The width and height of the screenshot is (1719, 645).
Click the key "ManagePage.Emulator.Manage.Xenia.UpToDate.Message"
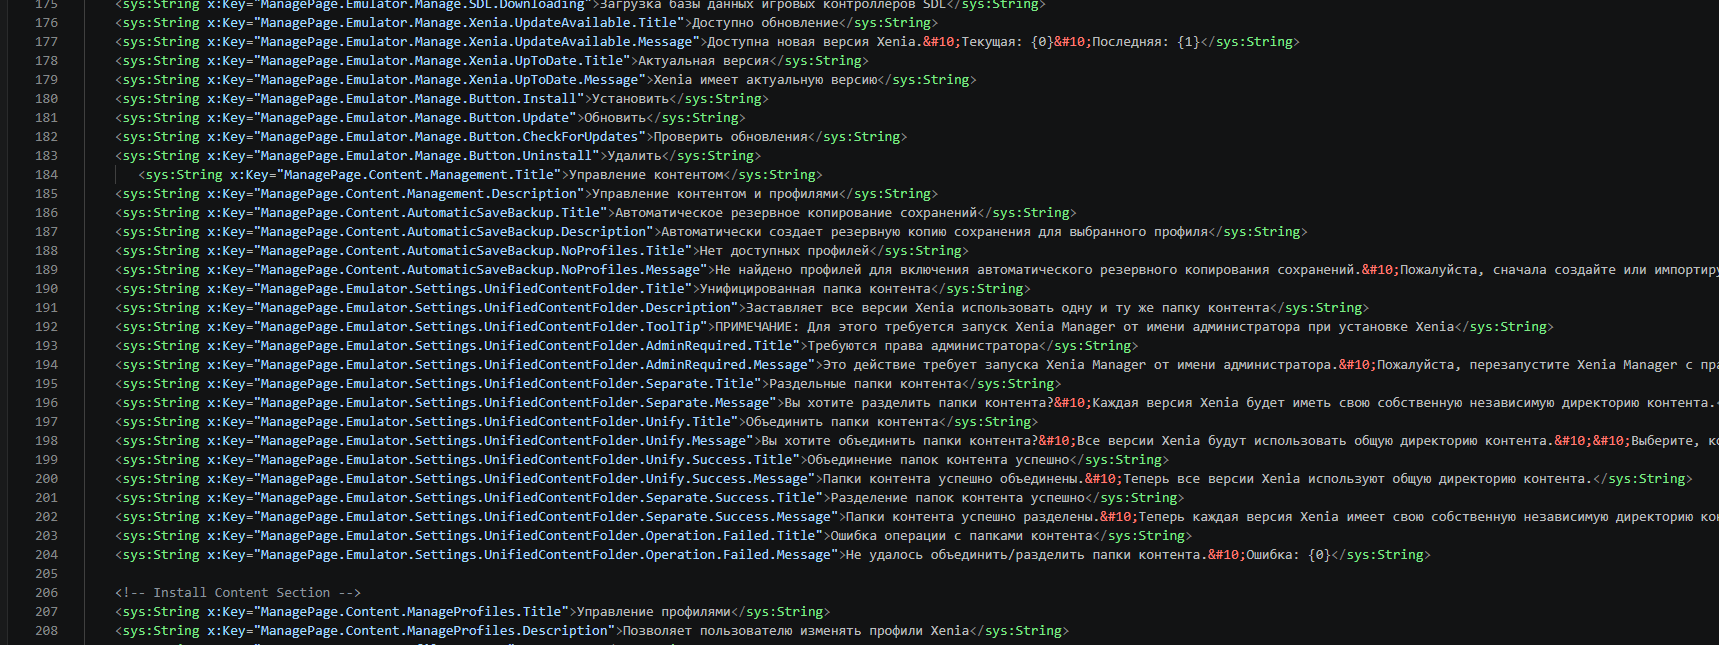pos(450,79)
